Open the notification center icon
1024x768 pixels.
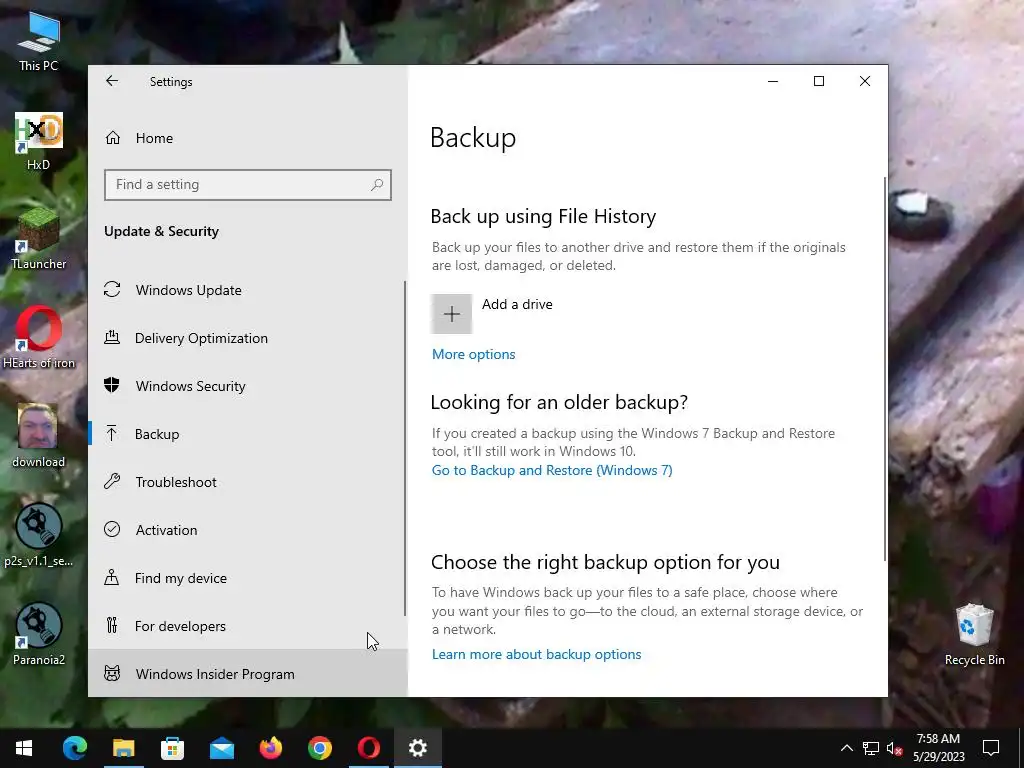(x=991, y=748)
